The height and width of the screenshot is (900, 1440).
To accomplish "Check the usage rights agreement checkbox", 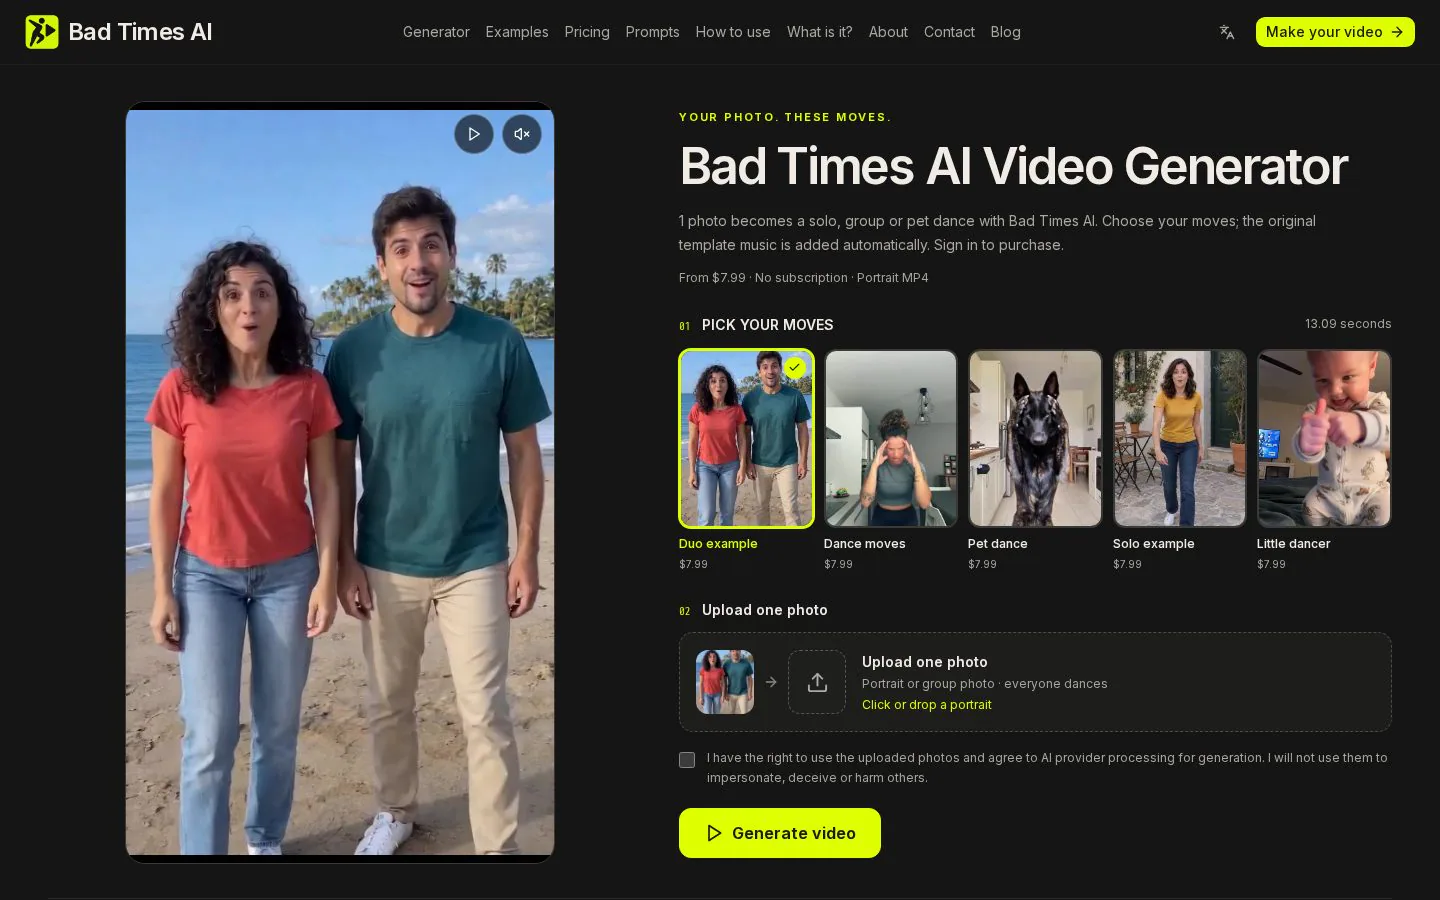I will pos(687,760).
